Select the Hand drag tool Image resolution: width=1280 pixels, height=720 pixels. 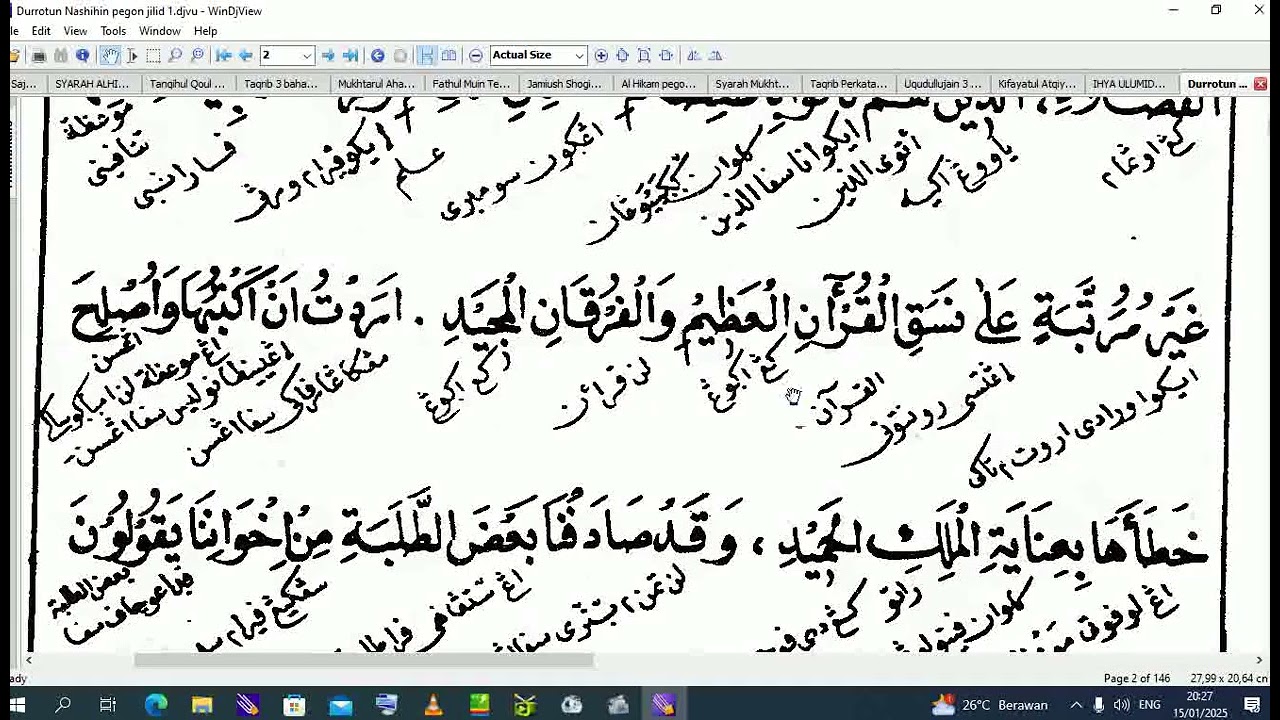[110, 55]
